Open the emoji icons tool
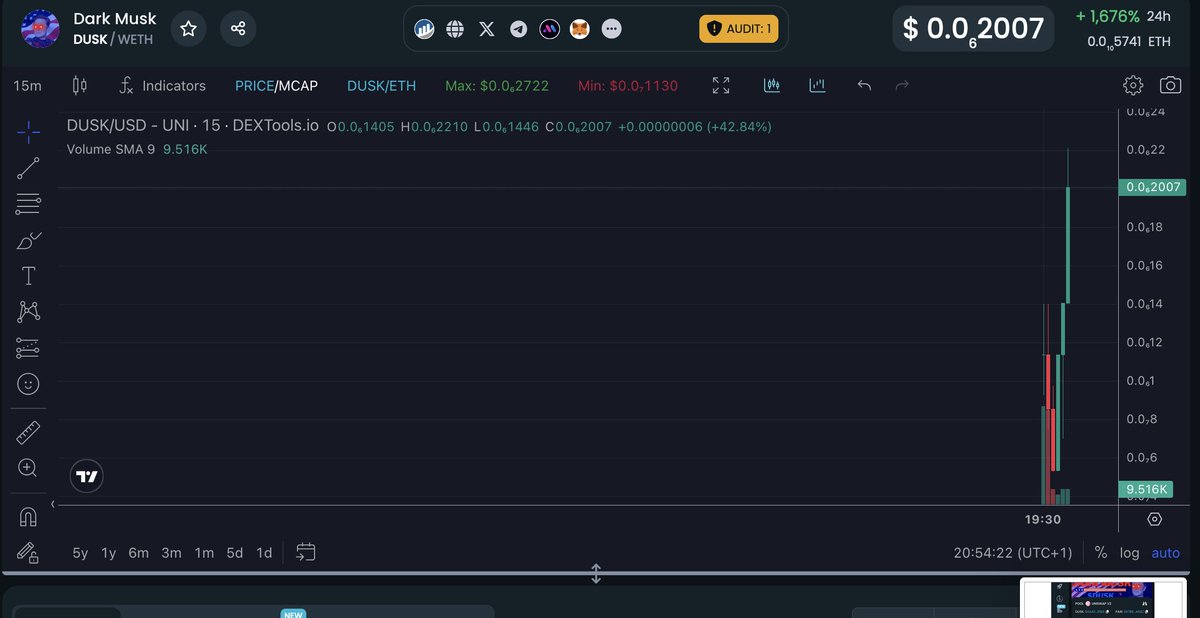 [28, 383]
